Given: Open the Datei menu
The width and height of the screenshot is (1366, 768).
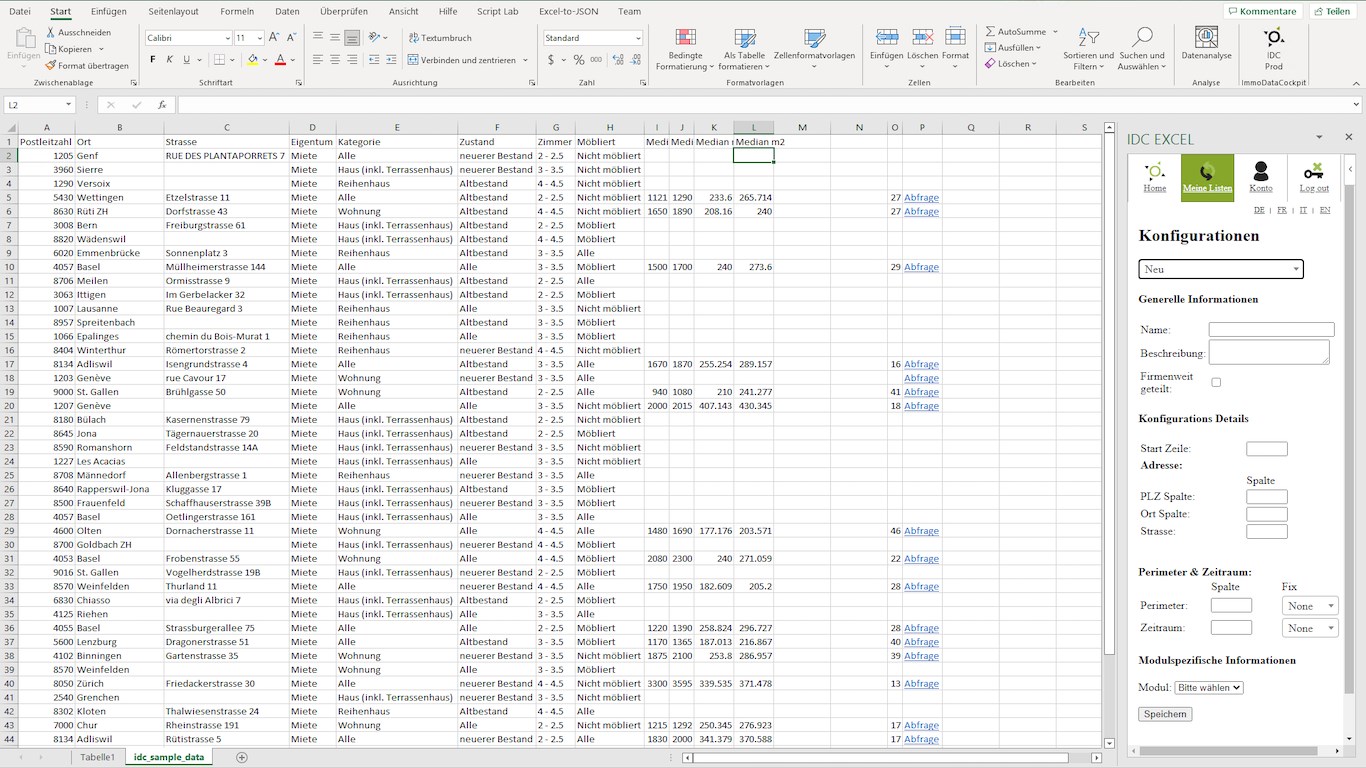Looking at the screenshot, I should point(20,12).
